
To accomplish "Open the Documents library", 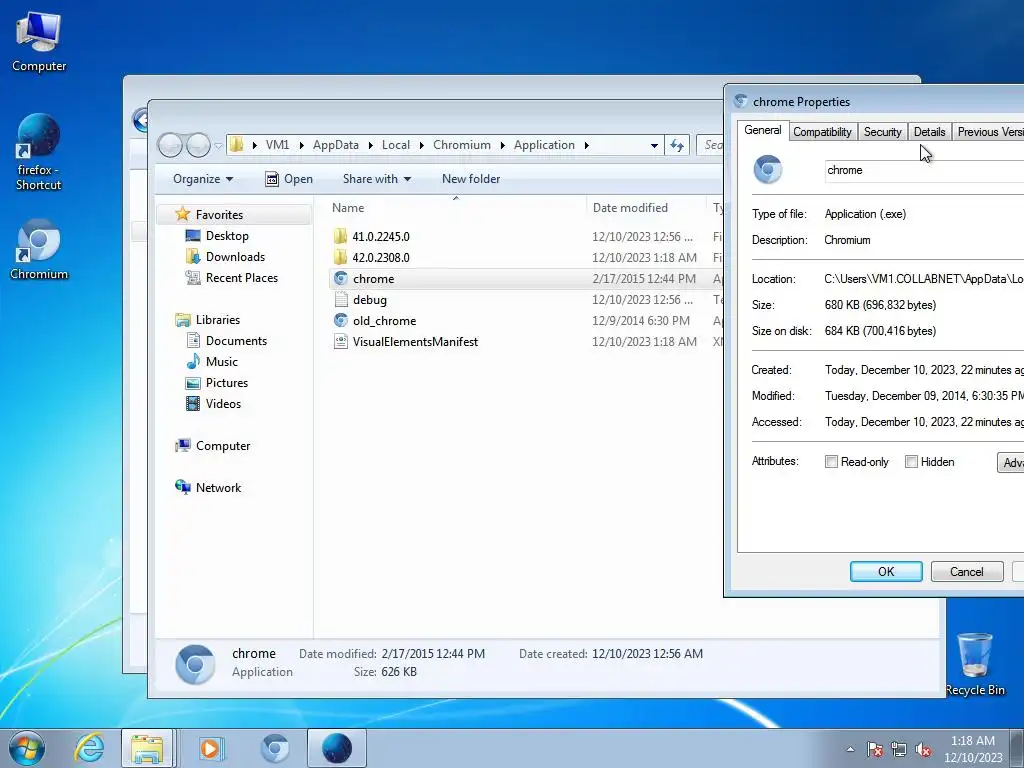I will click(x=236, y=341).
